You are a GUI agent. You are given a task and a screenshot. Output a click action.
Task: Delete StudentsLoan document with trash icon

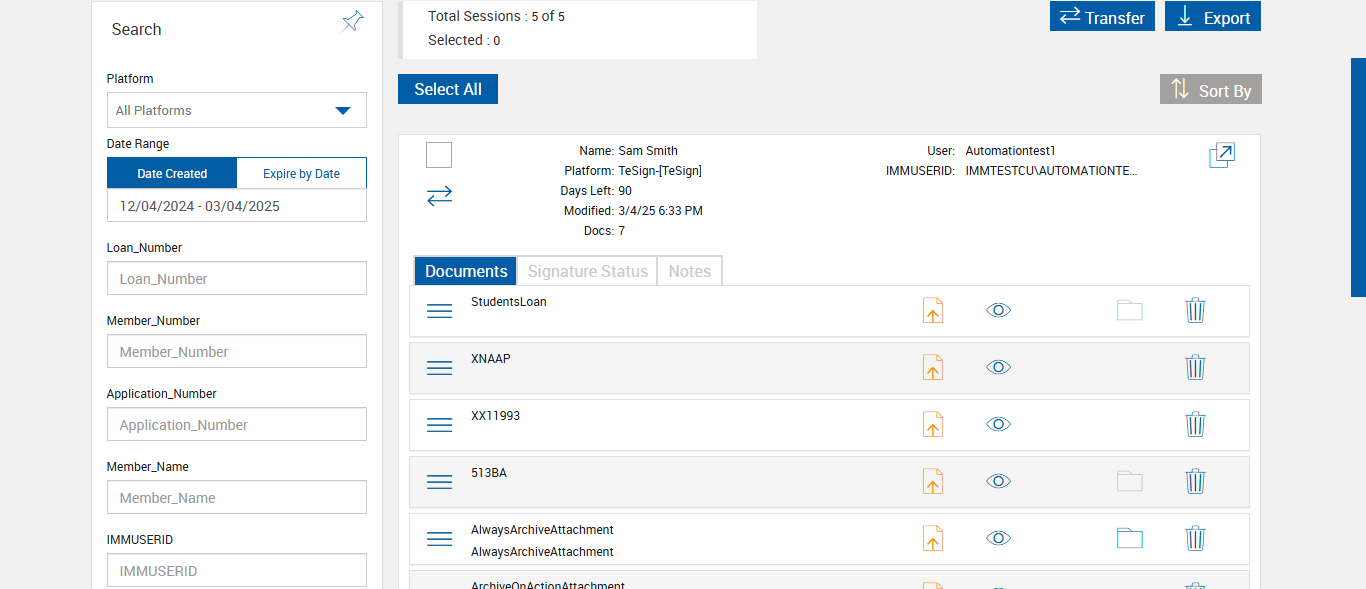pyautogui.click(x=1195, y=310)
